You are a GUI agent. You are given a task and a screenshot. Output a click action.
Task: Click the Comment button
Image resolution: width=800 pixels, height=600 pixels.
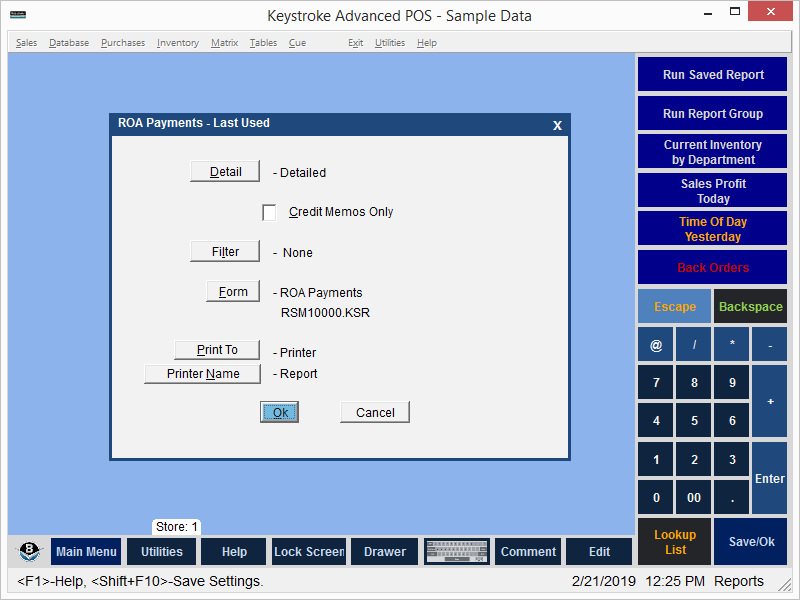click(x=528, y=552)
